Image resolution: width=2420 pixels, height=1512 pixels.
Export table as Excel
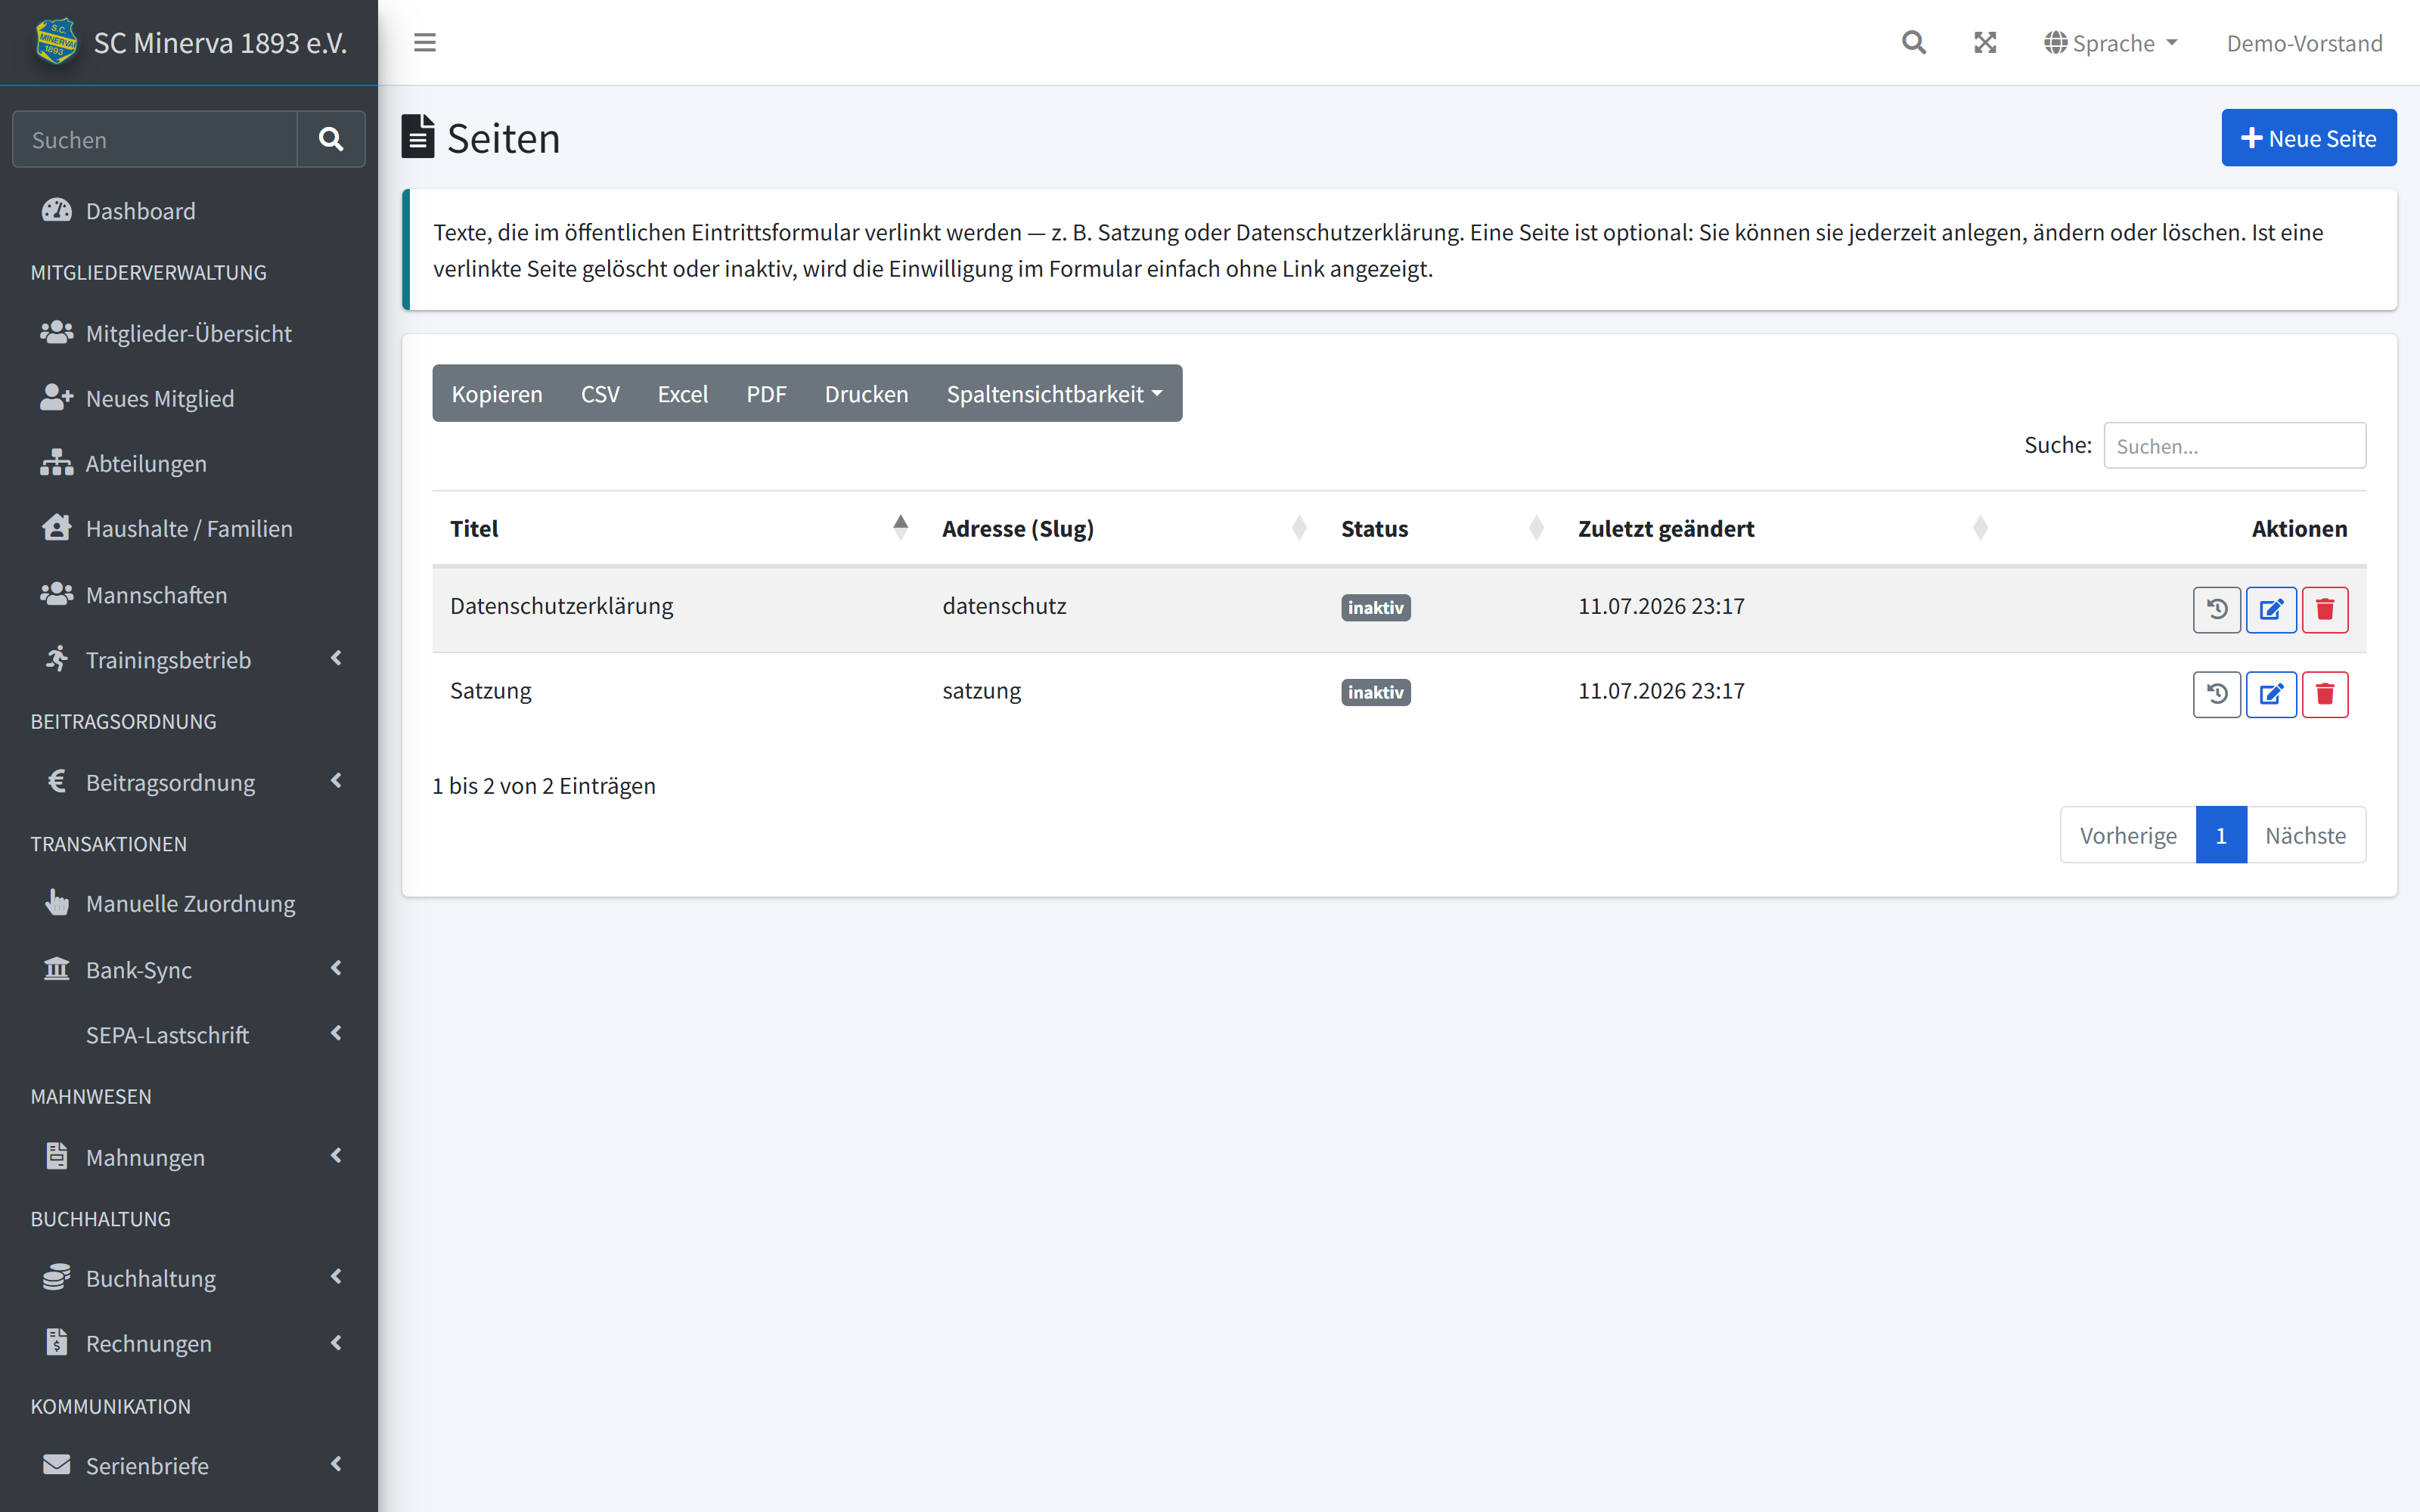[x=682, y=394]
